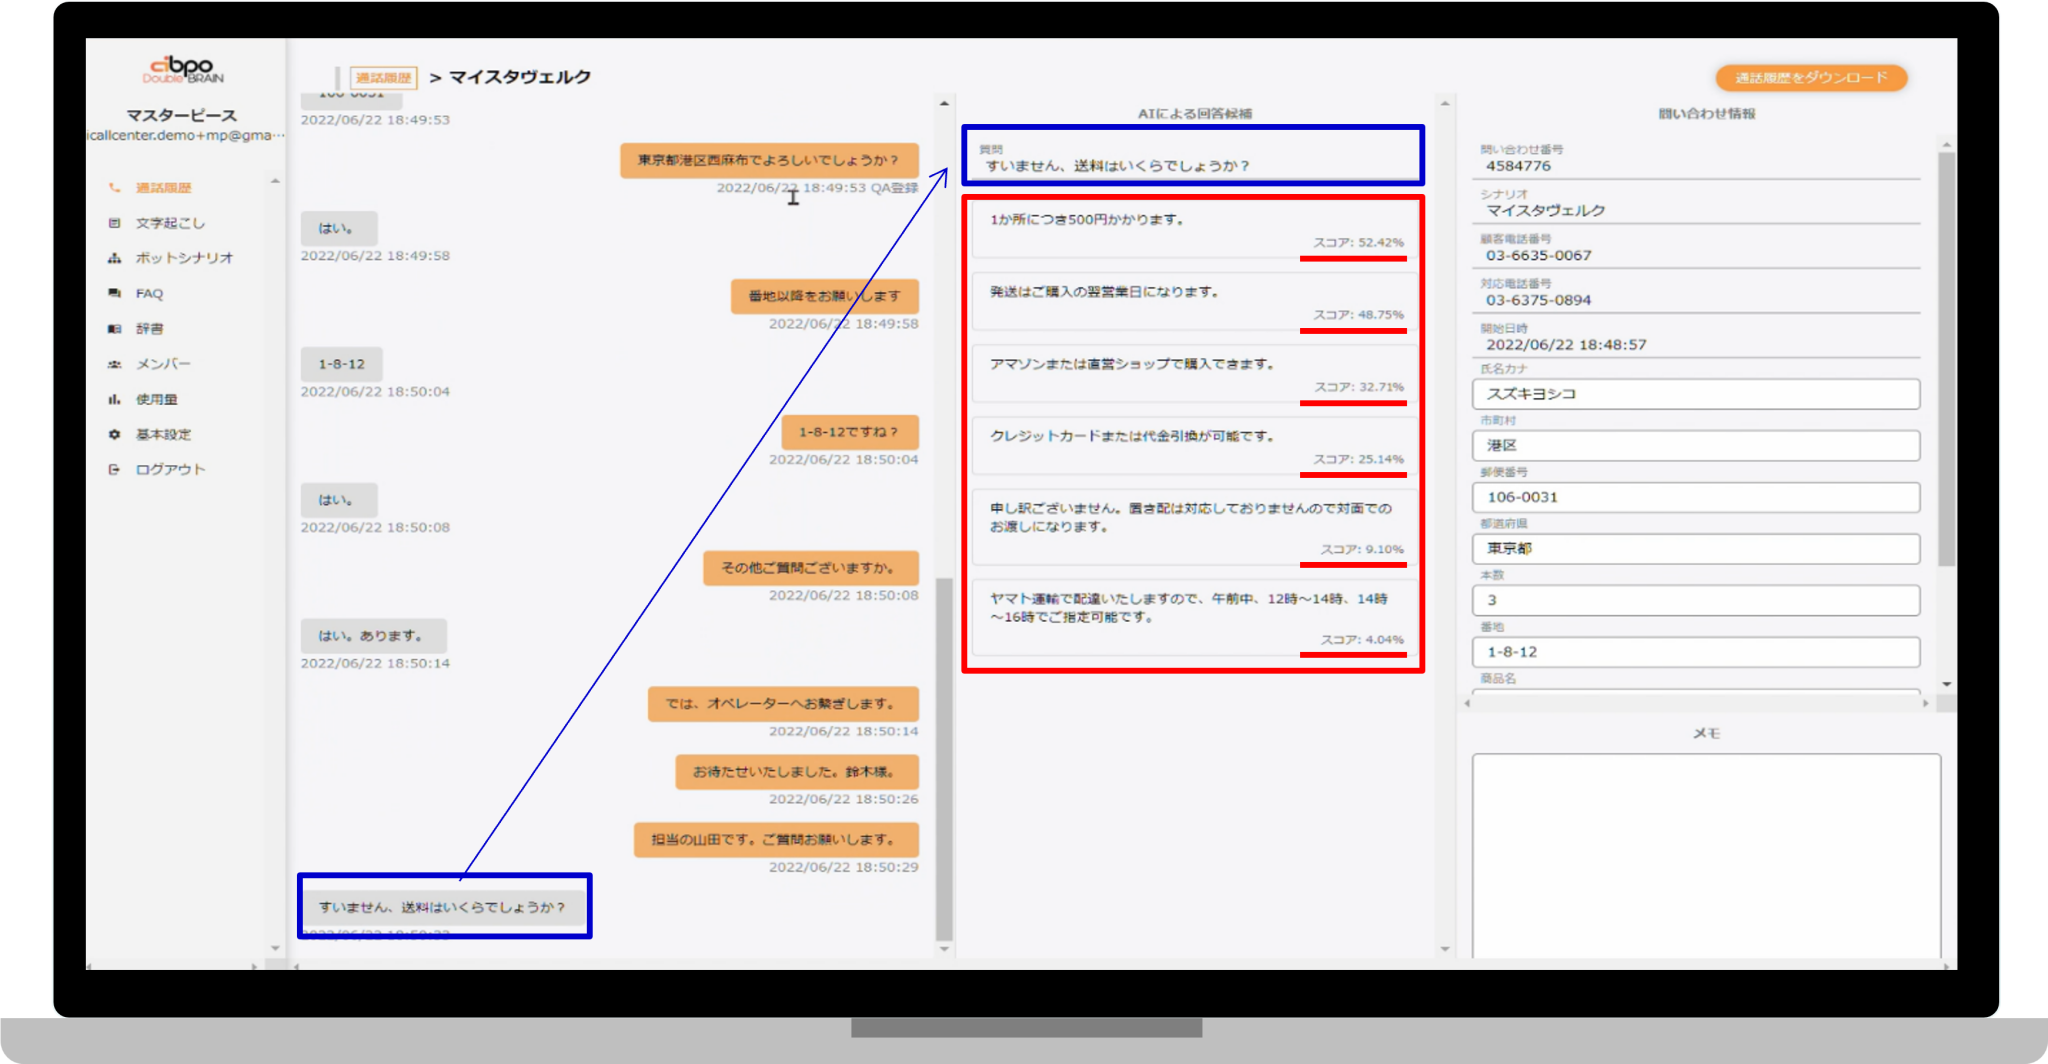The image size is (2048, 1064).
Task: Select the 通話履歴 phone icon in sidebar
Action: [x=115, y=187]
